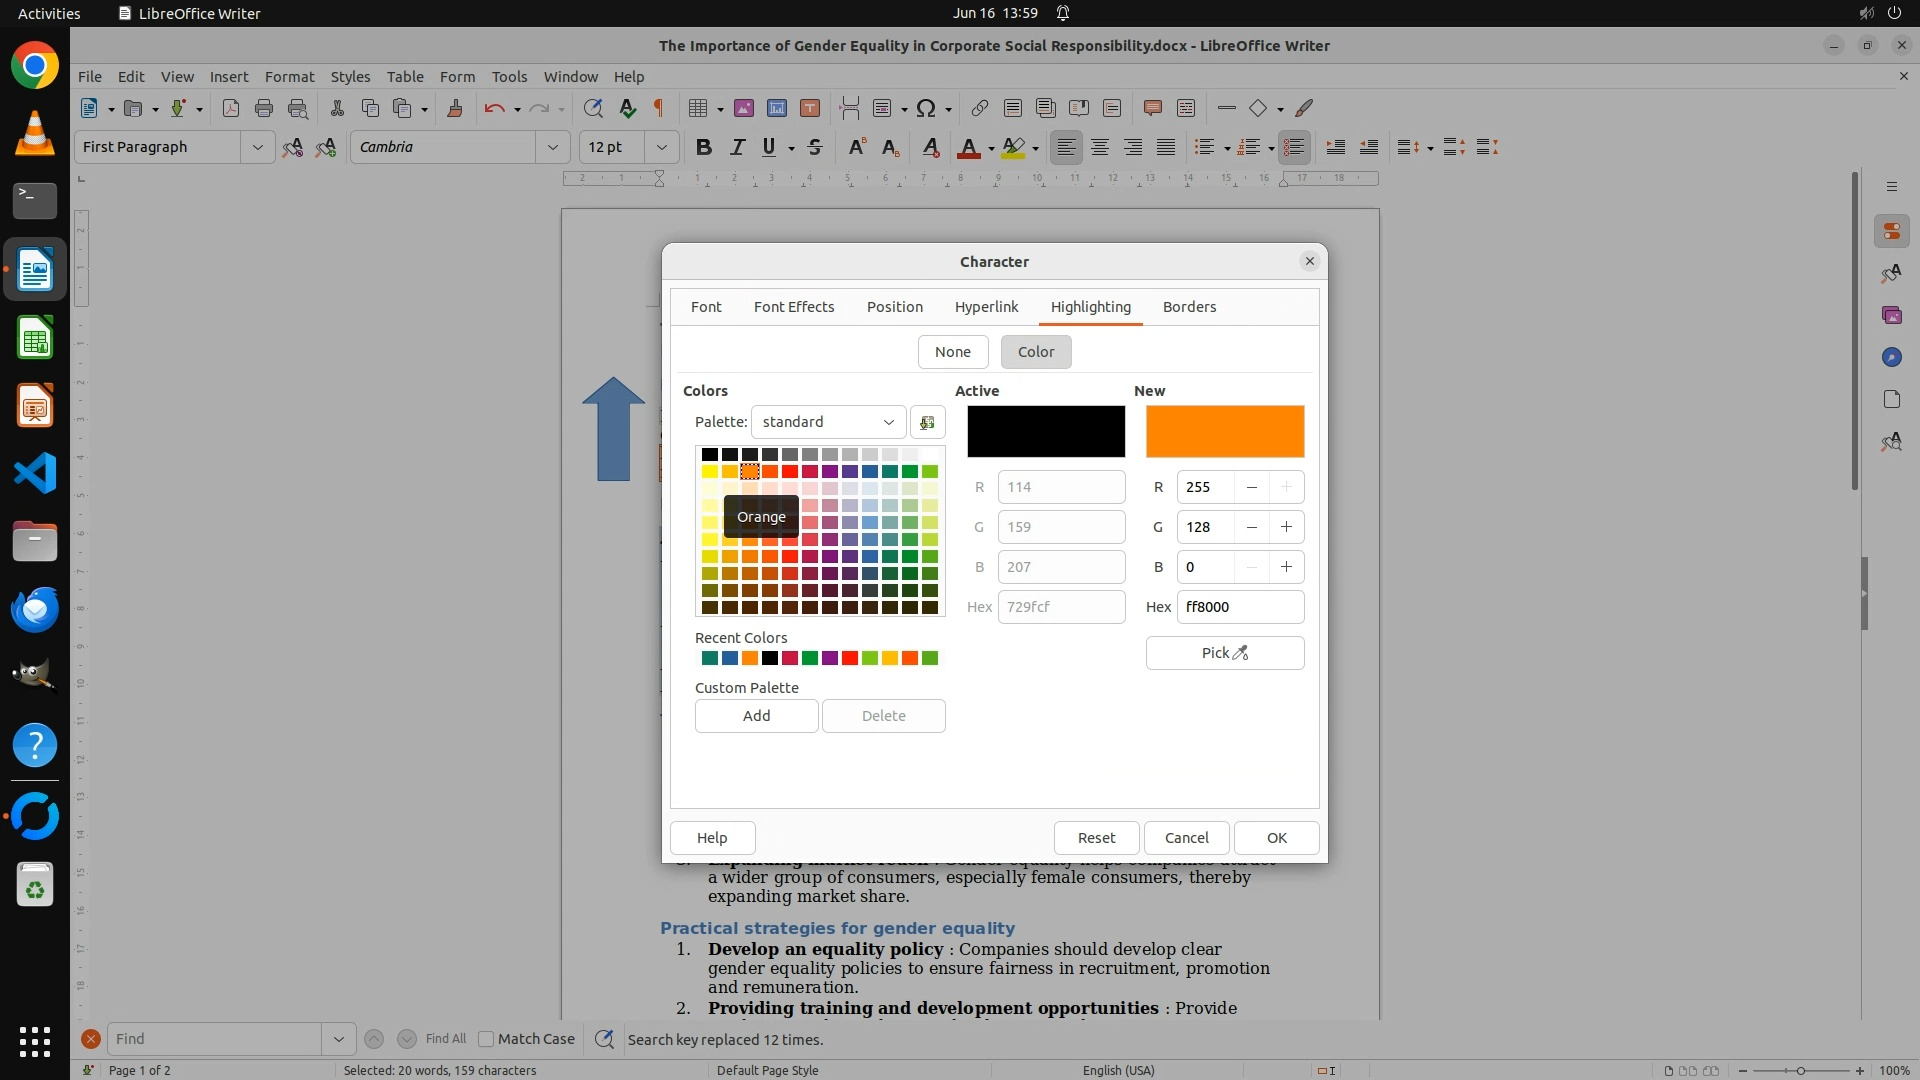Click the New color Hex field

click(1239, 607)
